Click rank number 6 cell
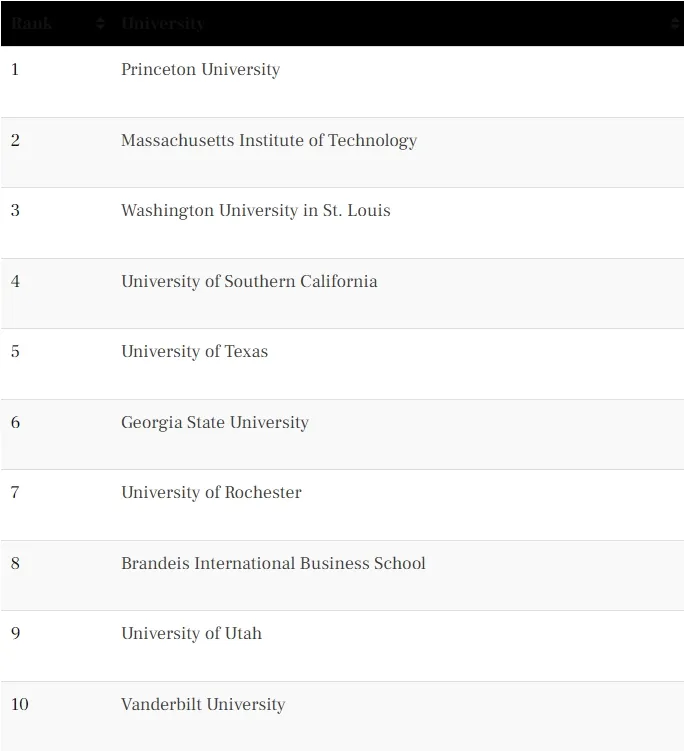Screen dimensions: 684x751 [15, 422]
